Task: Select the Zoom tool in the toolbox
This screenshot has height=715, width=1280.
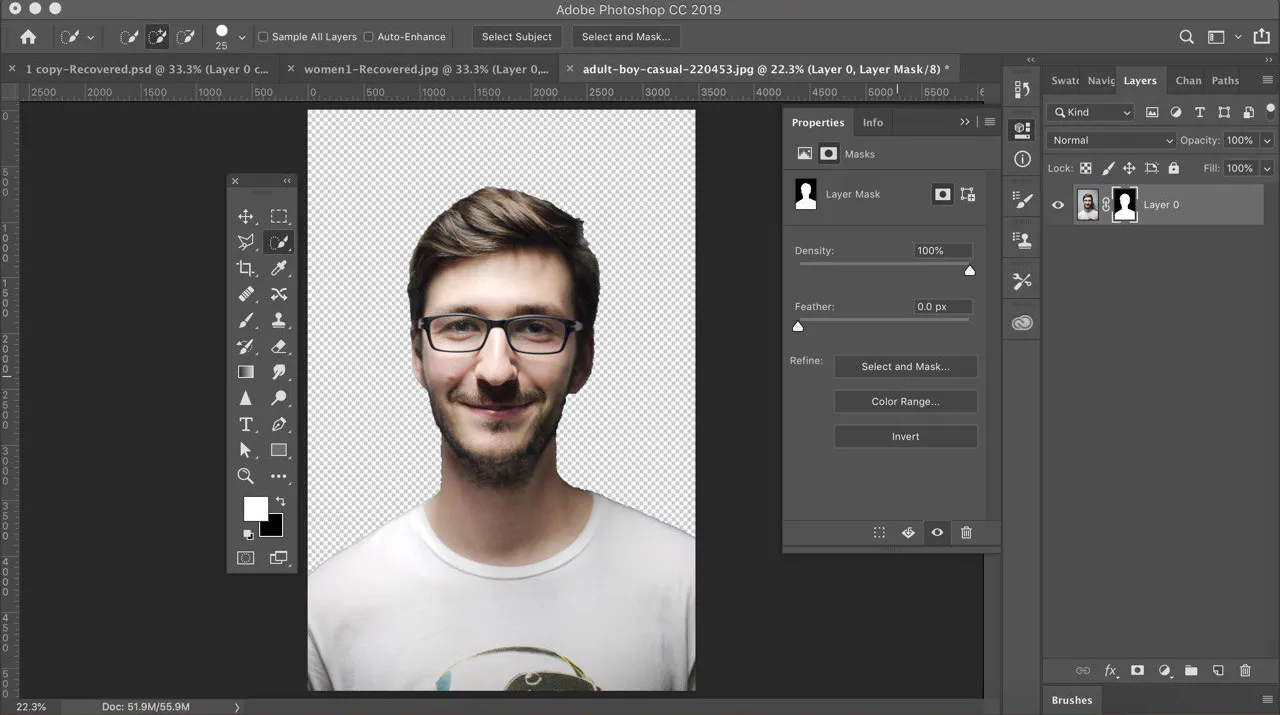Action: point(245,476)
